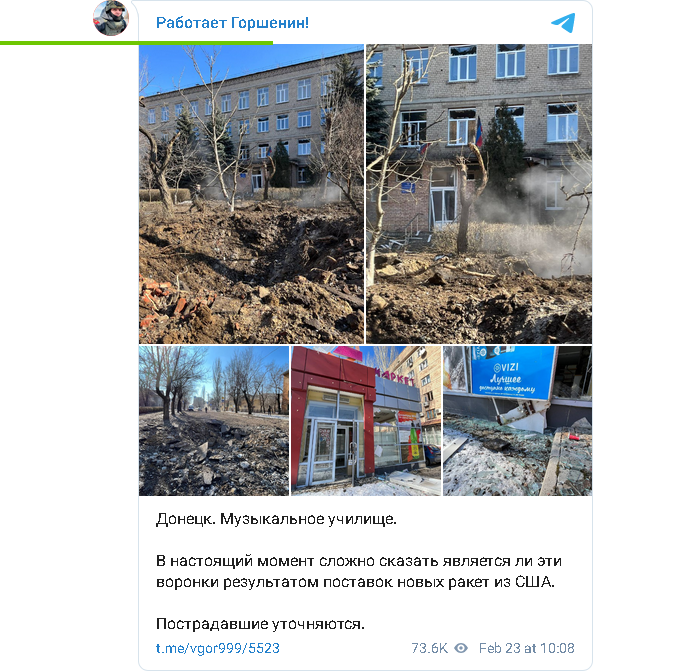Image resolution: width=686 pixels, height=671 pixels.
Task: Click the Пострадавшие уточняются text line
Action: pos(260,623)
